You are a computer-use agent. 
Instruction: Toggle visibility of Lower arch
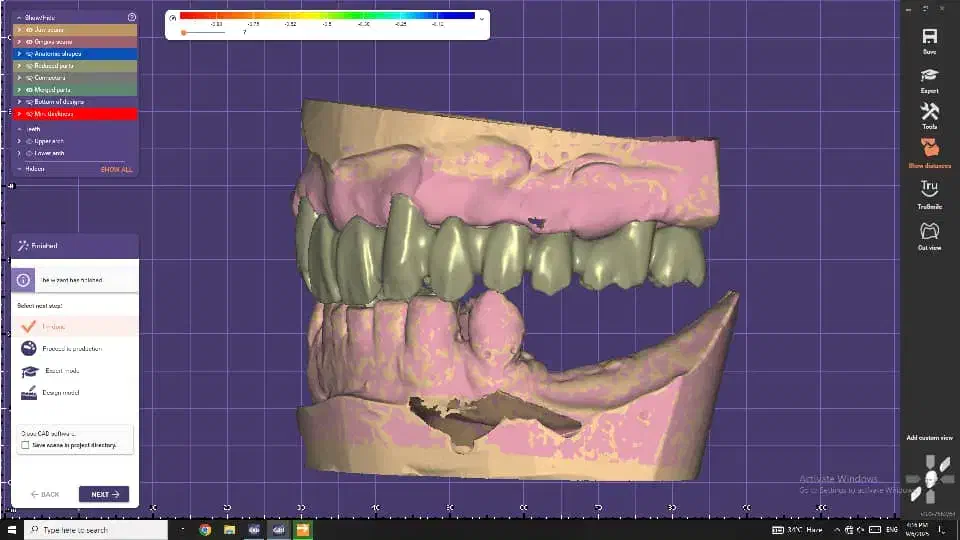(x=29, y=153)
